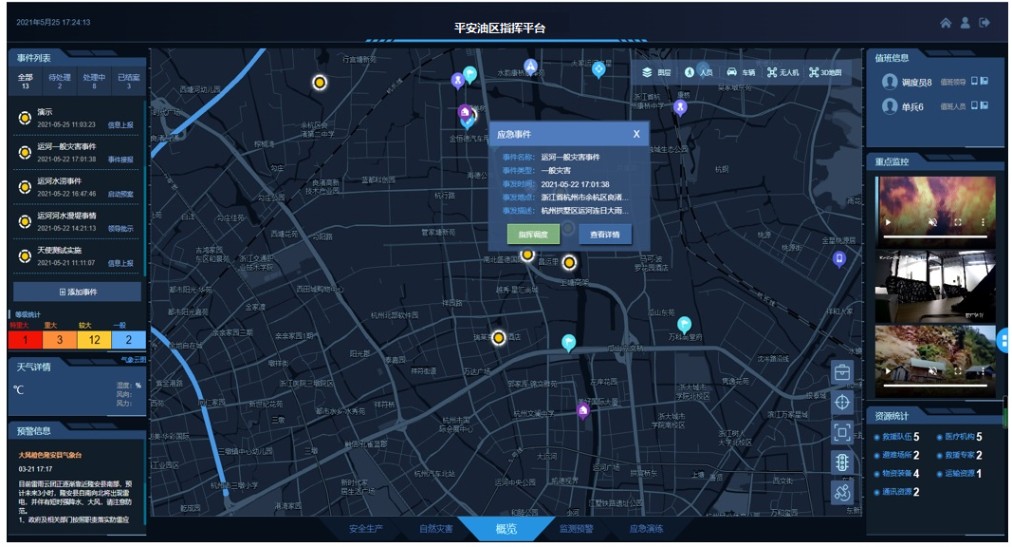This screenshot has width=1012, height=547.
Task: Click phone icon next to 单兵6
Action: (975, 105)
